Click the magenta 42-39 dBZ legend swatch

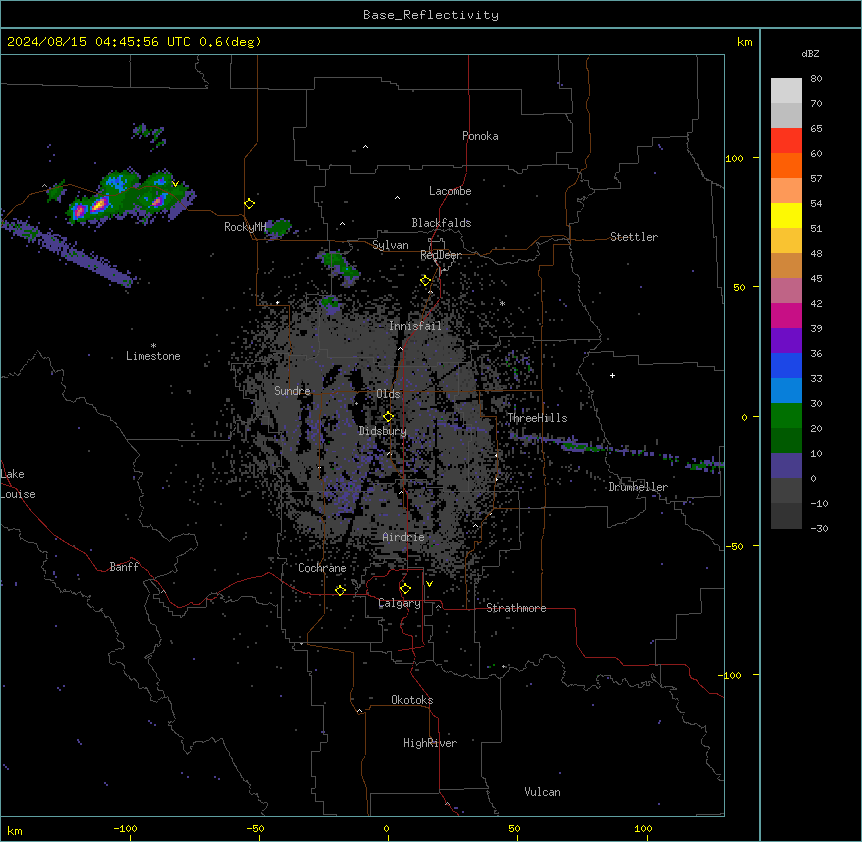786,315
